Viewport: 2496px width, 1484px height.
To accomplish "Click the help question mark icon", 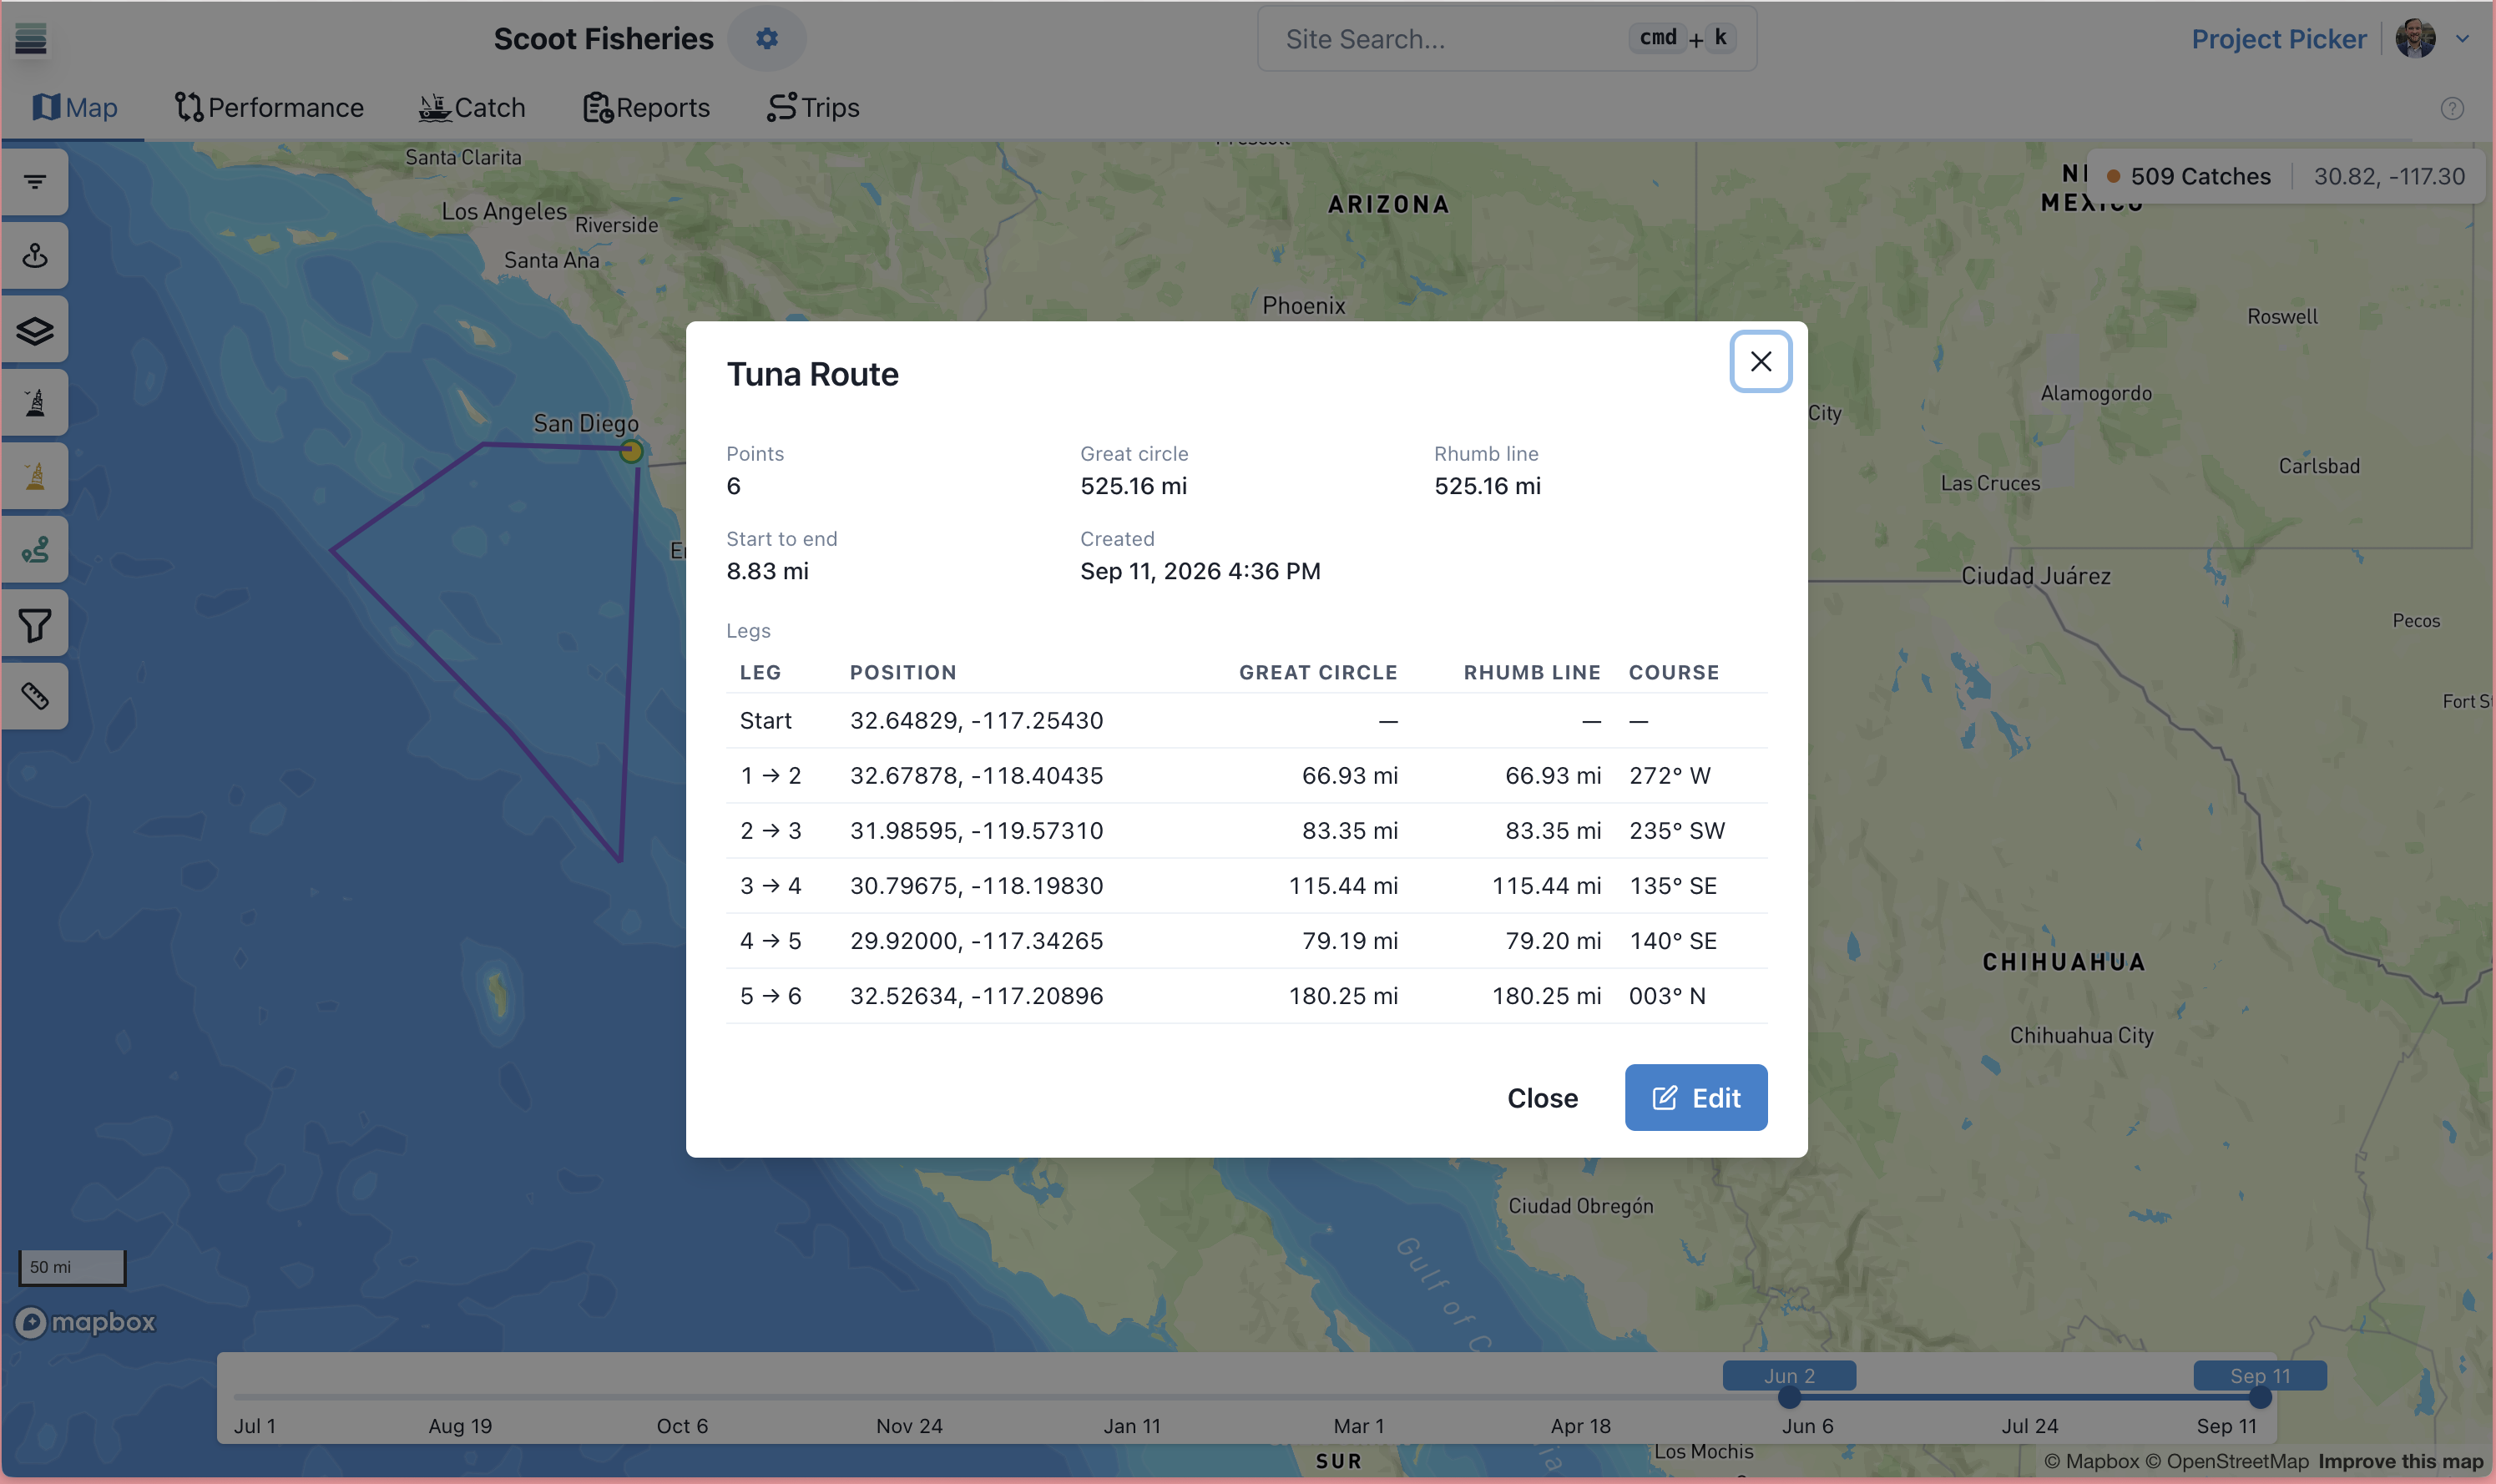I will [x=2451, y=108].
